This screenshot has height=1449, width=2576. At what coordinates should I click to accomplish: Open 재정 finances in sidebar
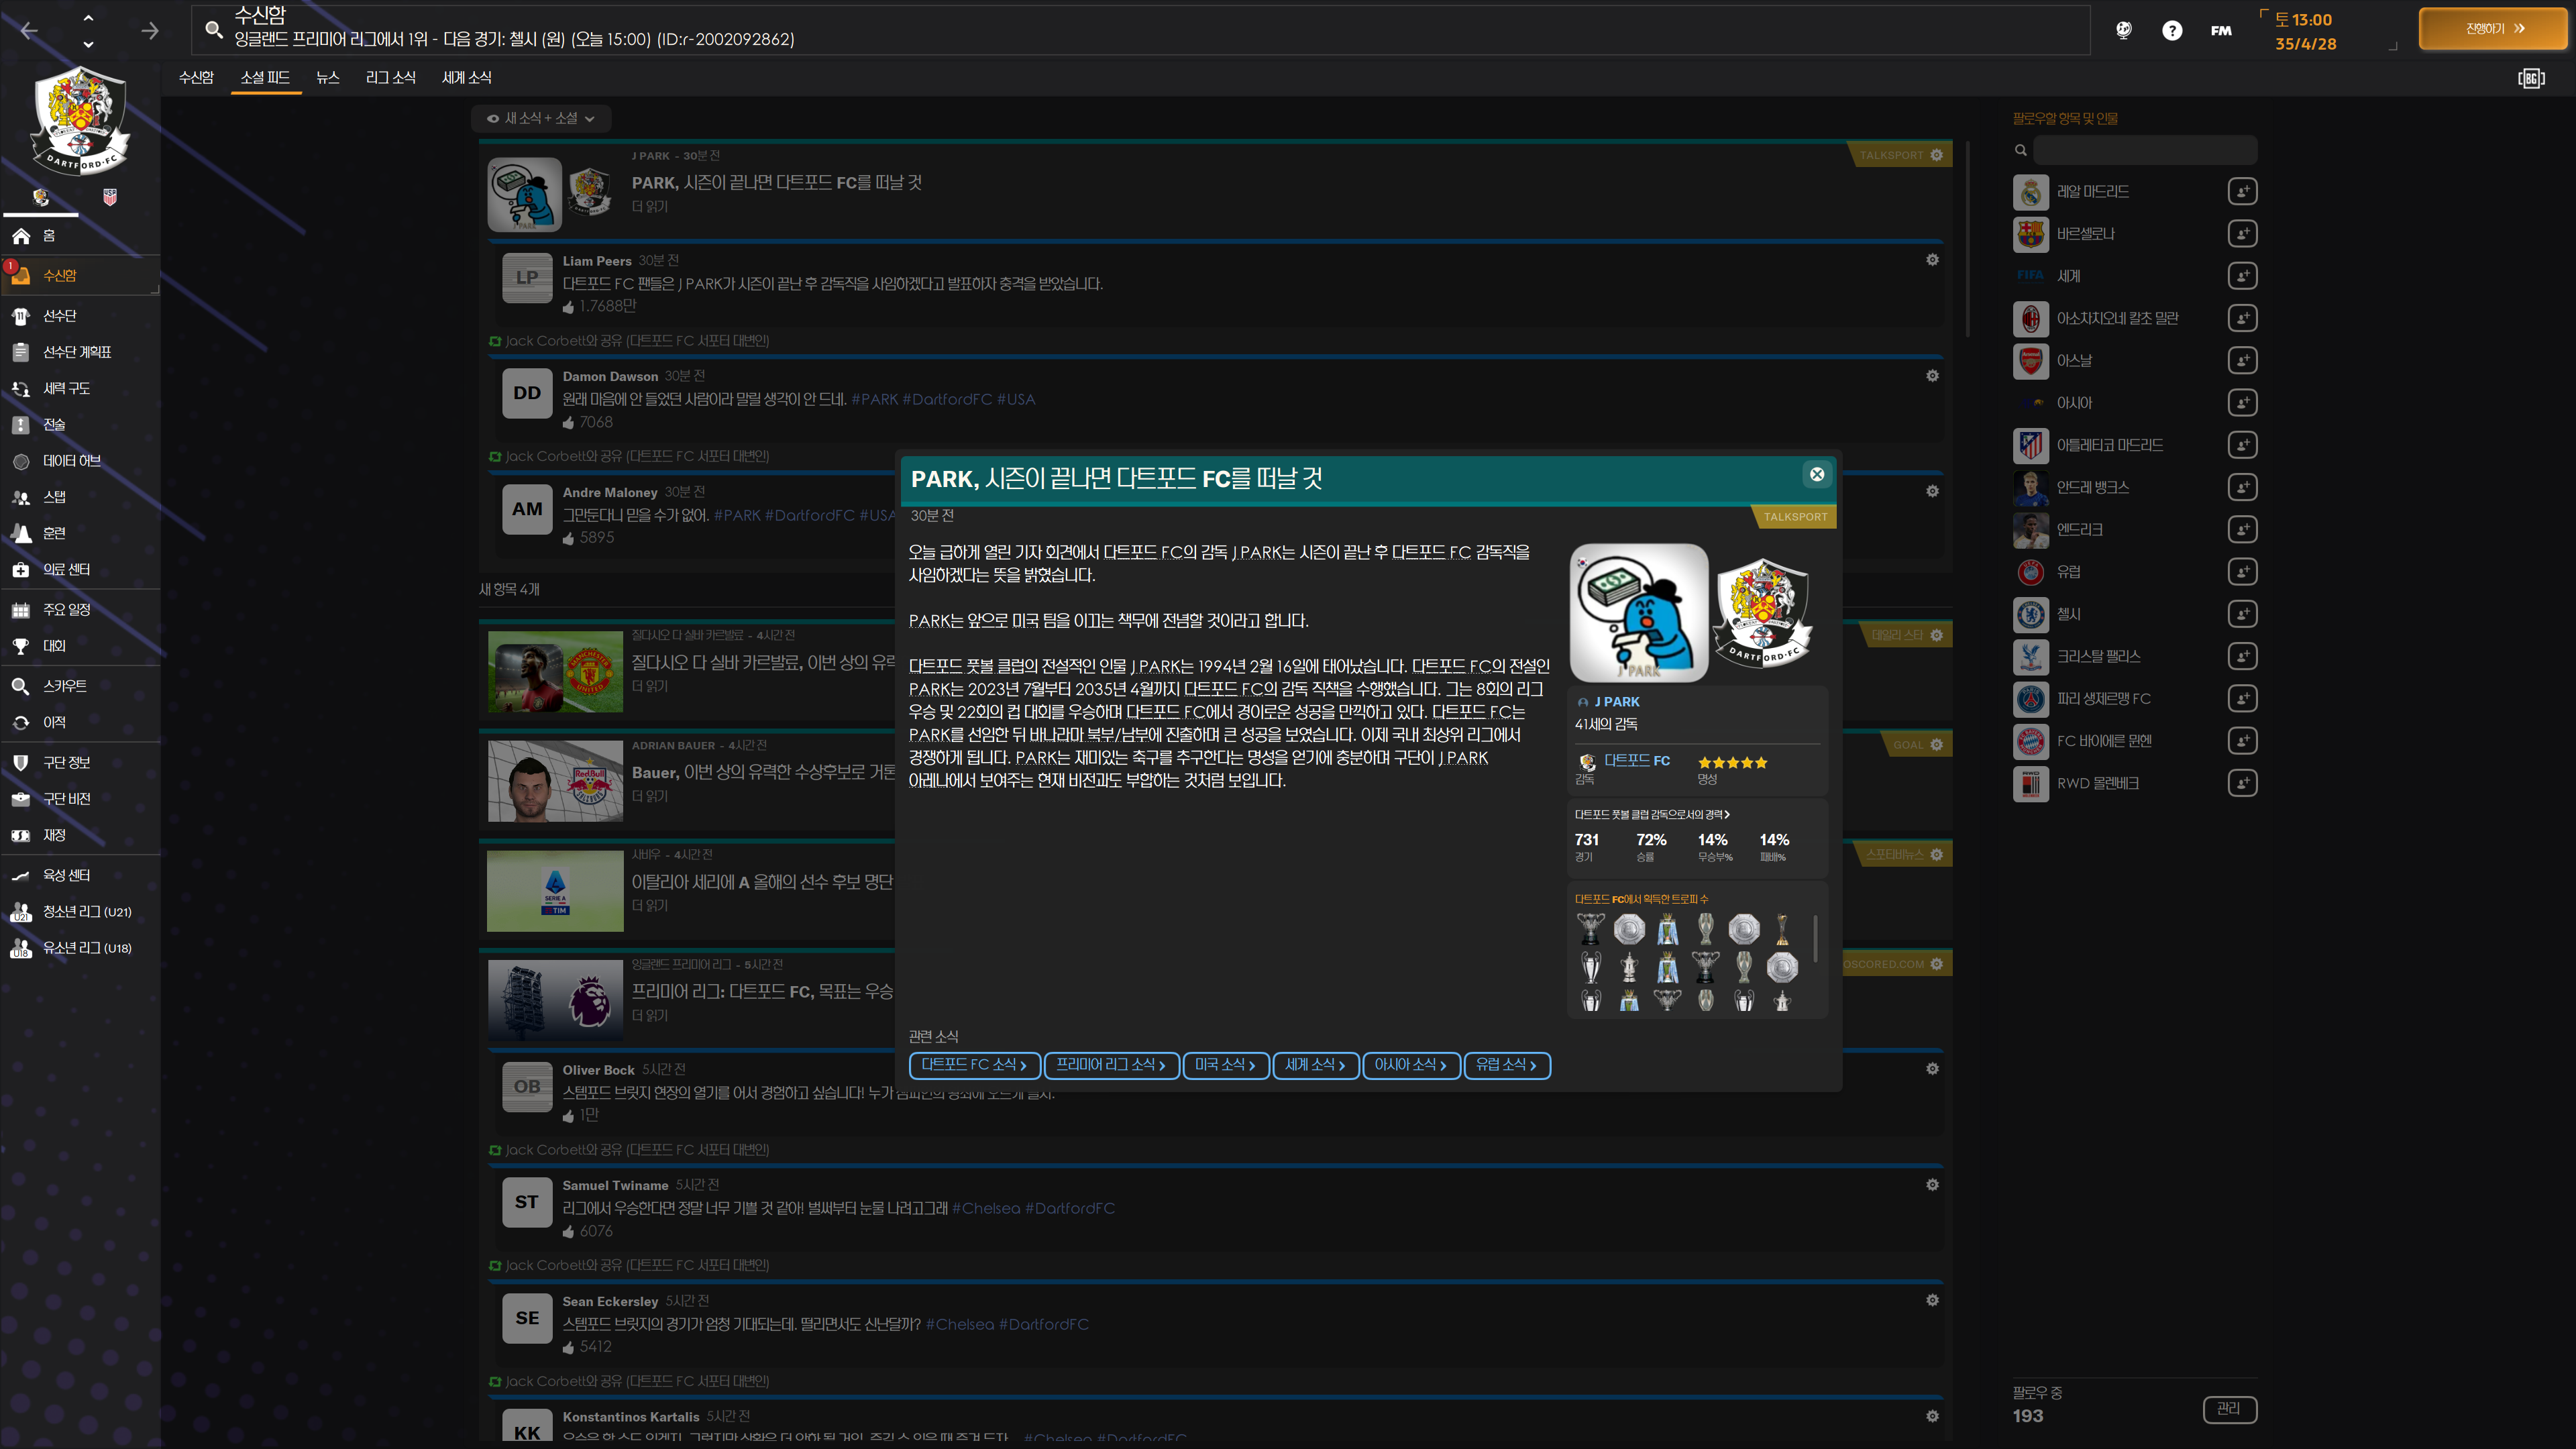tap(80, 835)
